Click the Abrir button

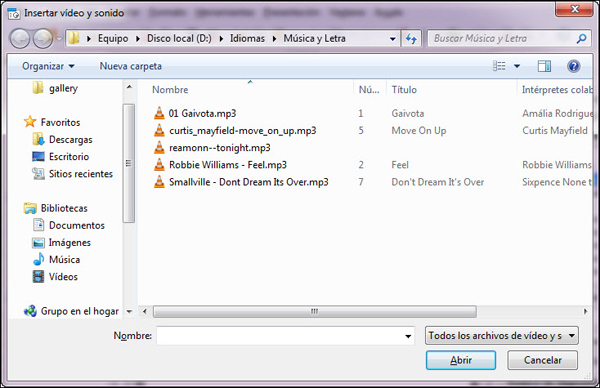461,360
